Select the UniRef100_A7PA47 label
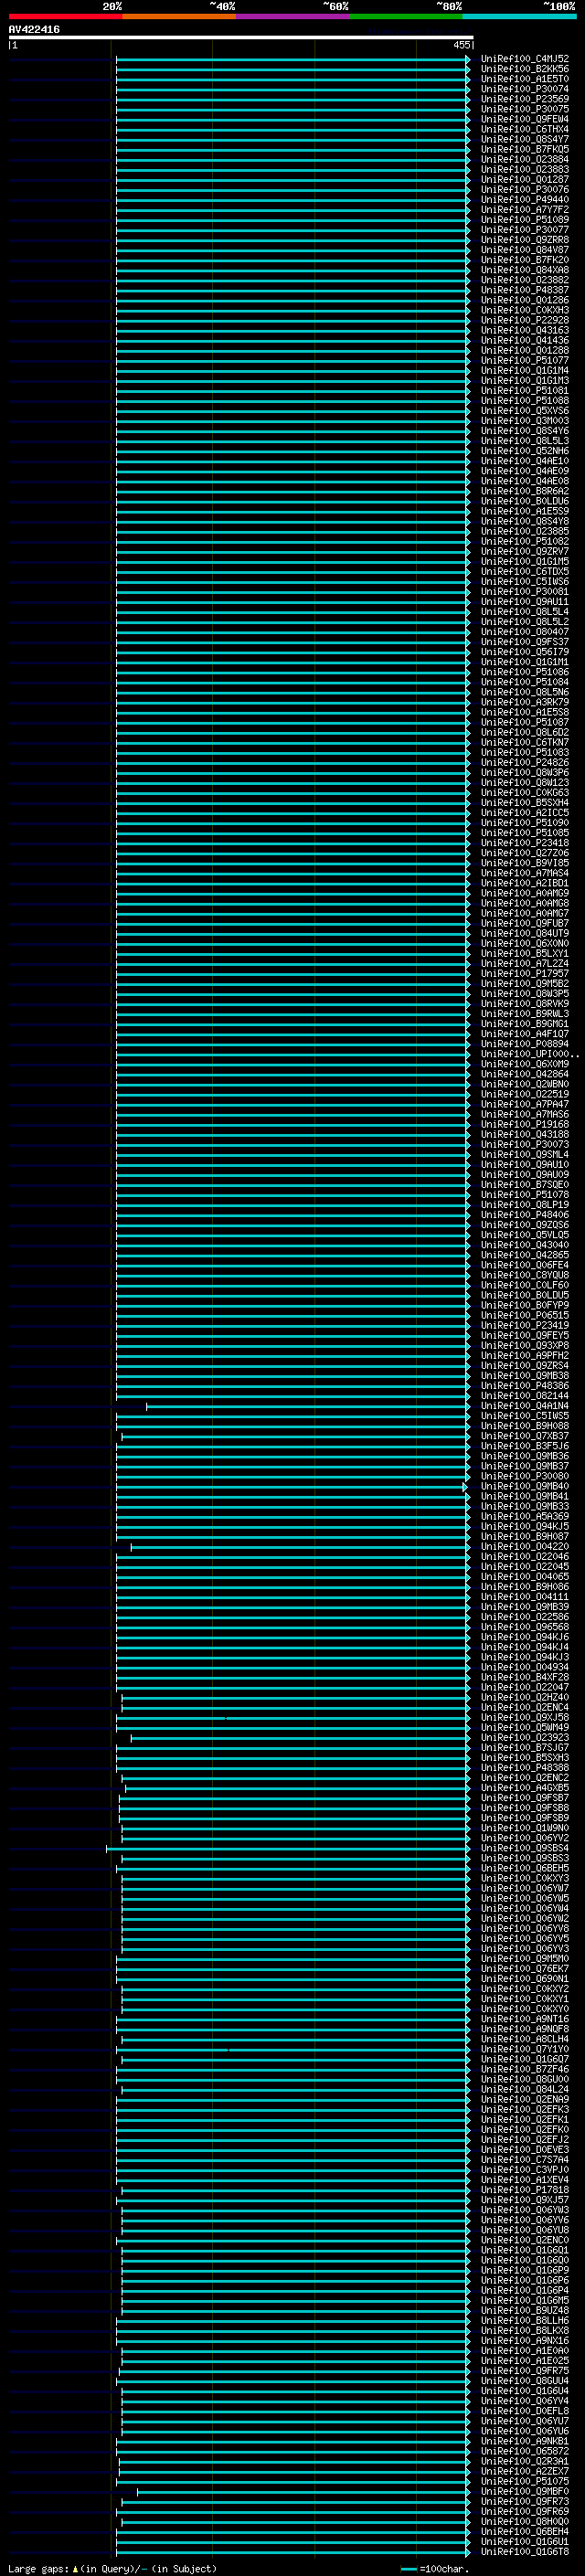Screen dimensions: 585x2576 (525, 1104)
